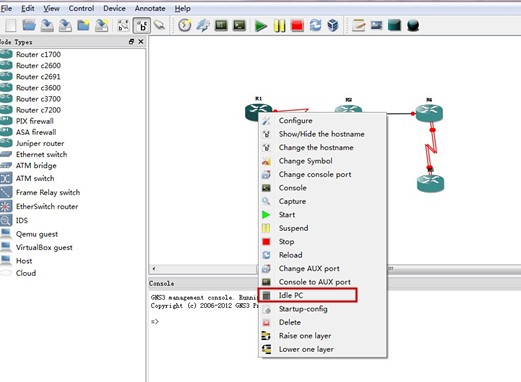Select Change the hostname menu entry
Image resolution: width=521 pixels, height=382 pixels.
[322, 147]
